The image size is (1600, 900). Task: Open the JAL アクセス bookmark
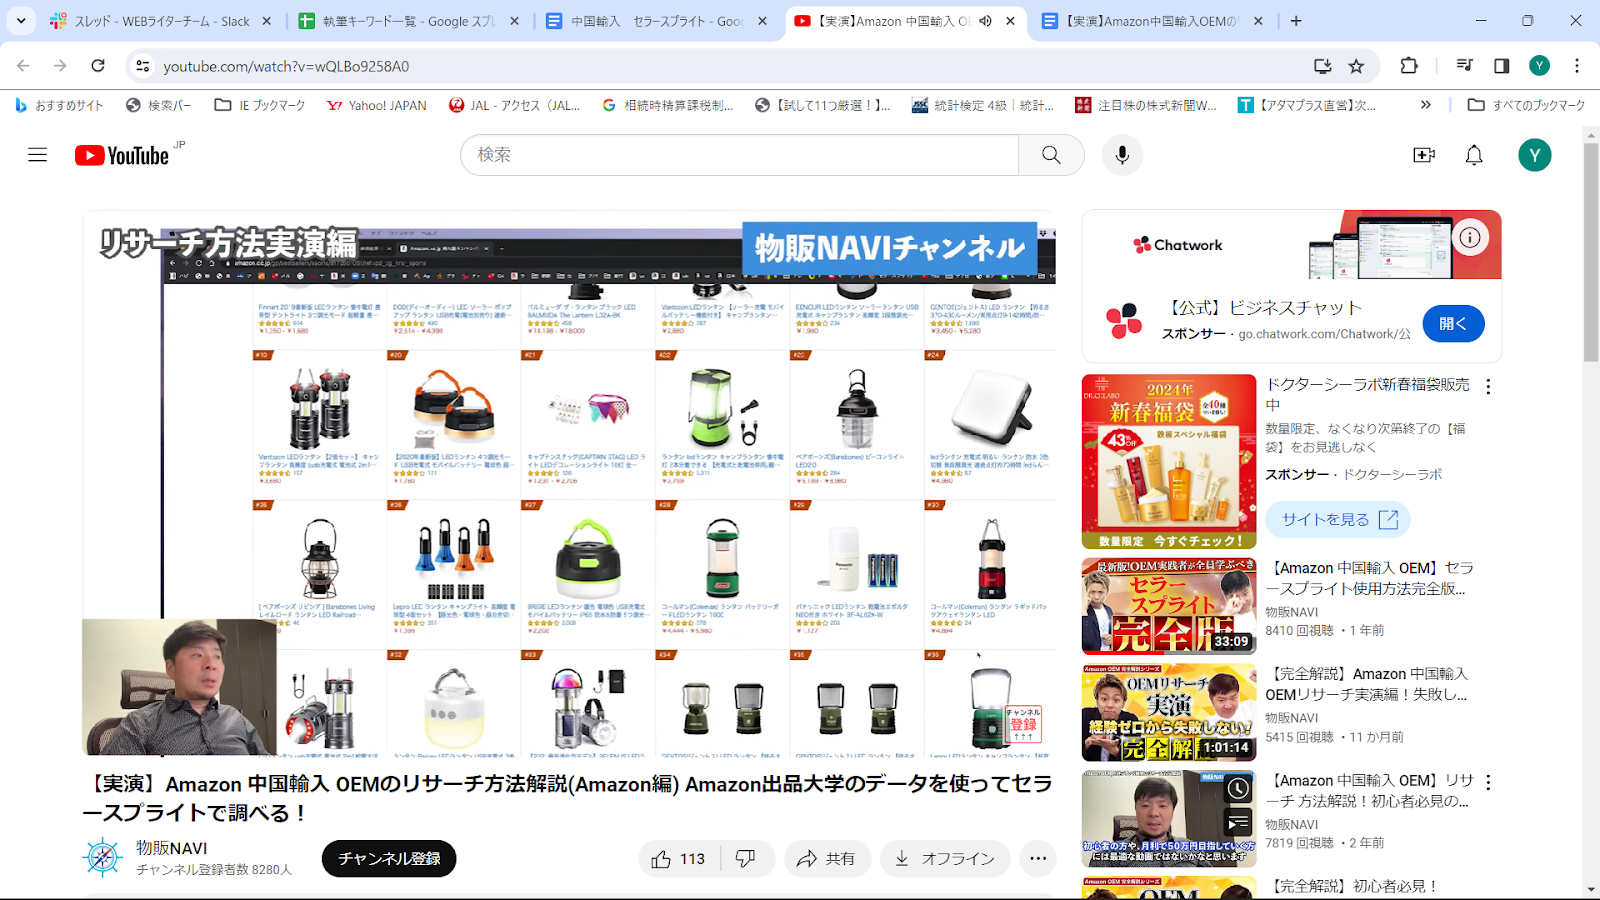(x=515, y=105)
